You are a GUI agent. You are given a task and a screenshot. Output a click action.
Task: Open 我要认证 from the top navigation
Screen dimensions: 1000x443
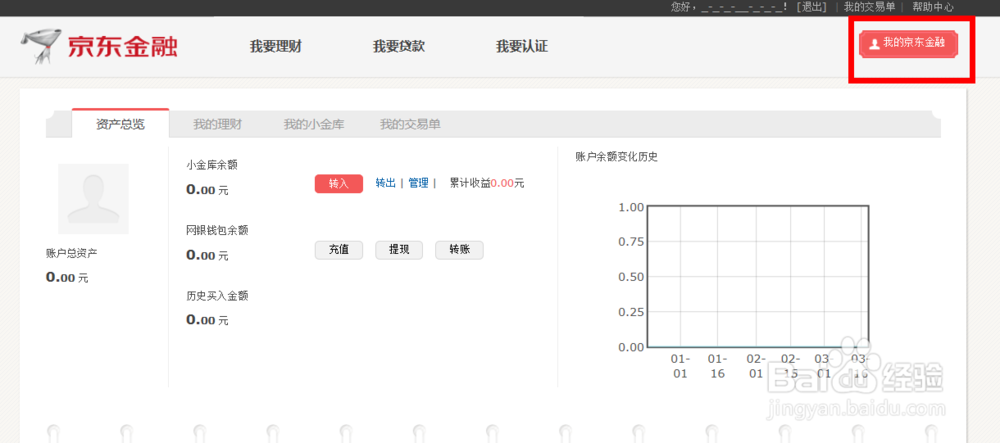point(522,47)
